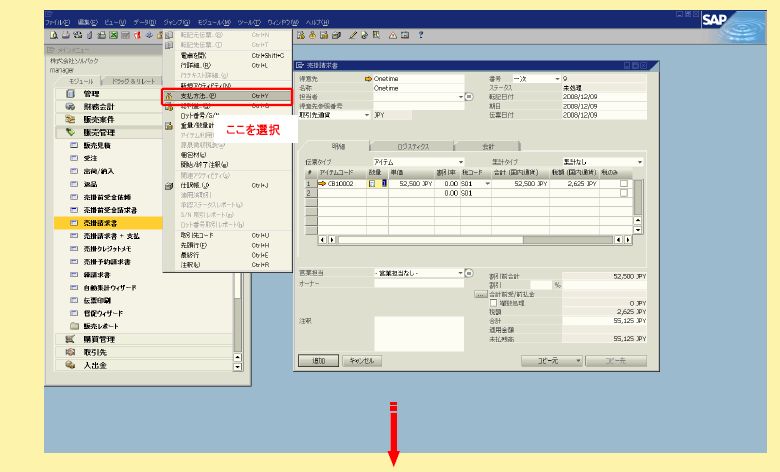780x472 pixels.
Task: Click the grid vertical scrollbar down arrow
Action: (638, 230)
